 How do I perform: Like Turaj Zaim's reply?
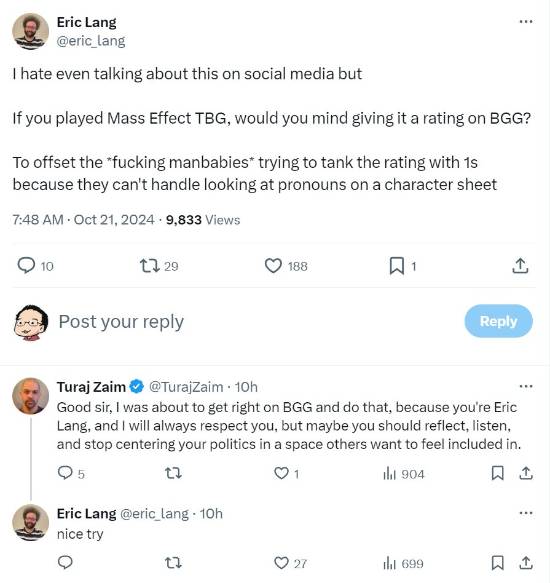[281, 473]
